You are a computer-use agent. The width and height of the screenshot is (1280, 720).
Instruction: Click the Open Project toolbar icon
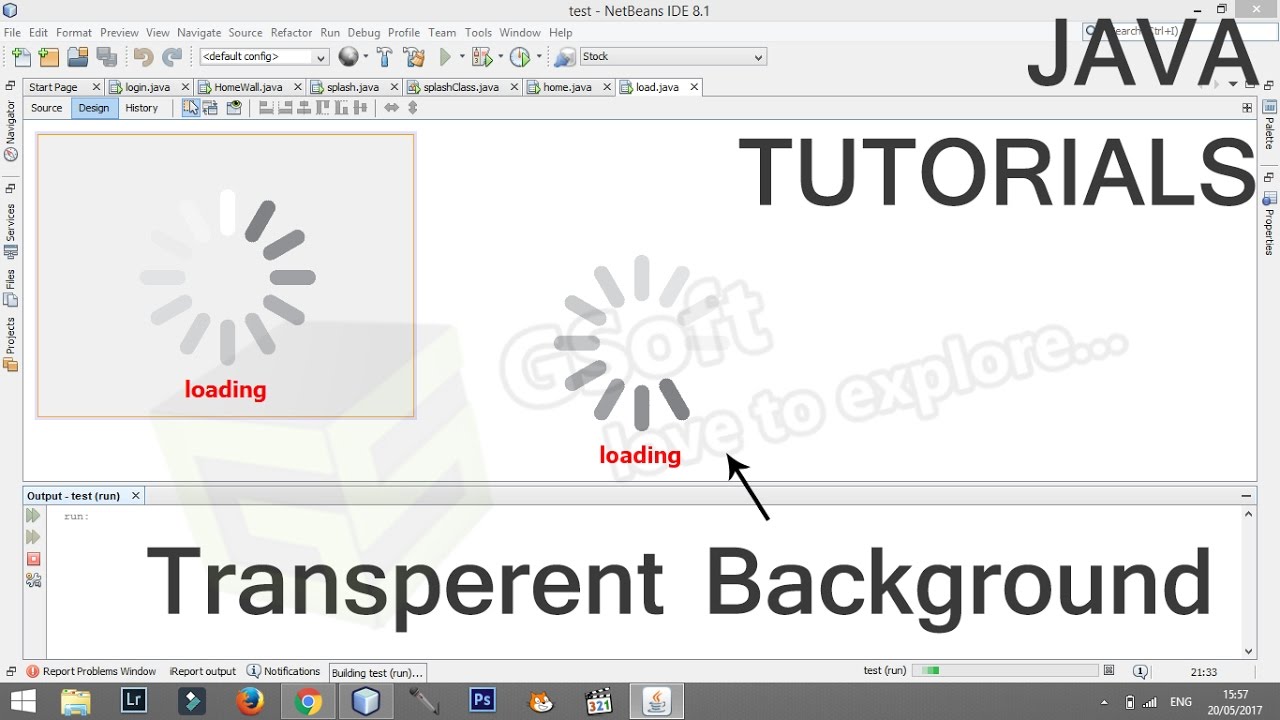[x=77, y=57]
